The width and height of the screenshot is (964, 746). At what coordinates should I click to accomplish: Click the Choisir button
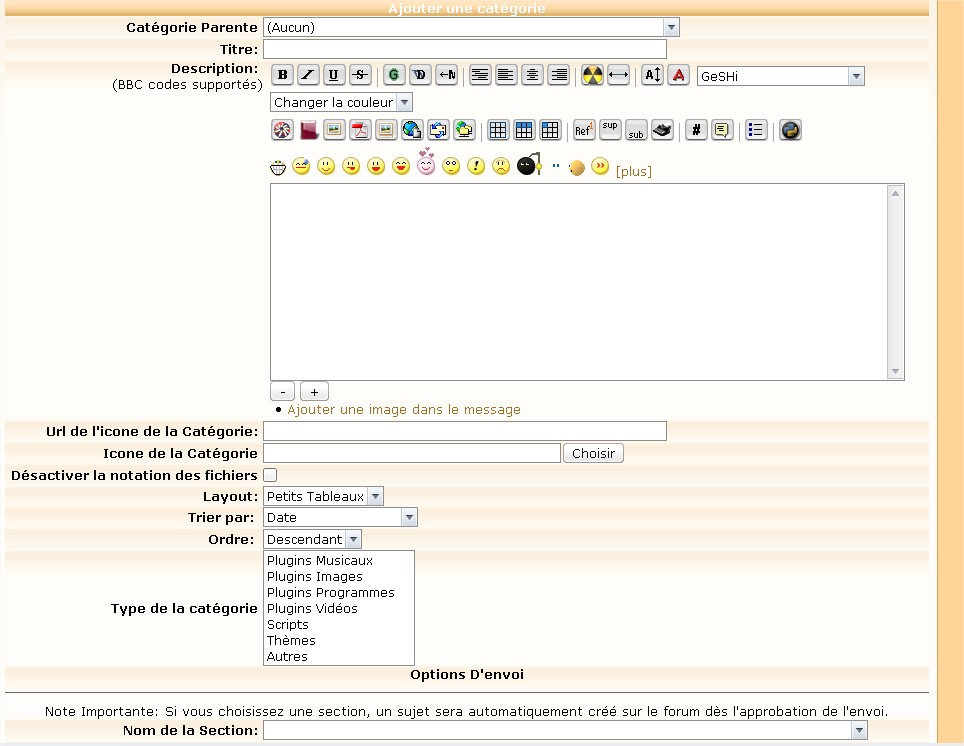click(x=593, y=454)
